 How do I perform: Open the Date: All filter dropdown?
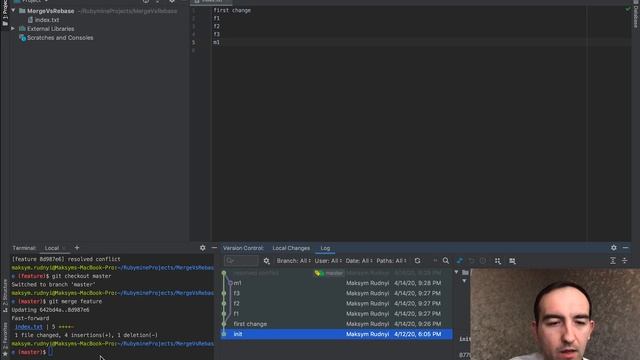click(x=359, y=261)
